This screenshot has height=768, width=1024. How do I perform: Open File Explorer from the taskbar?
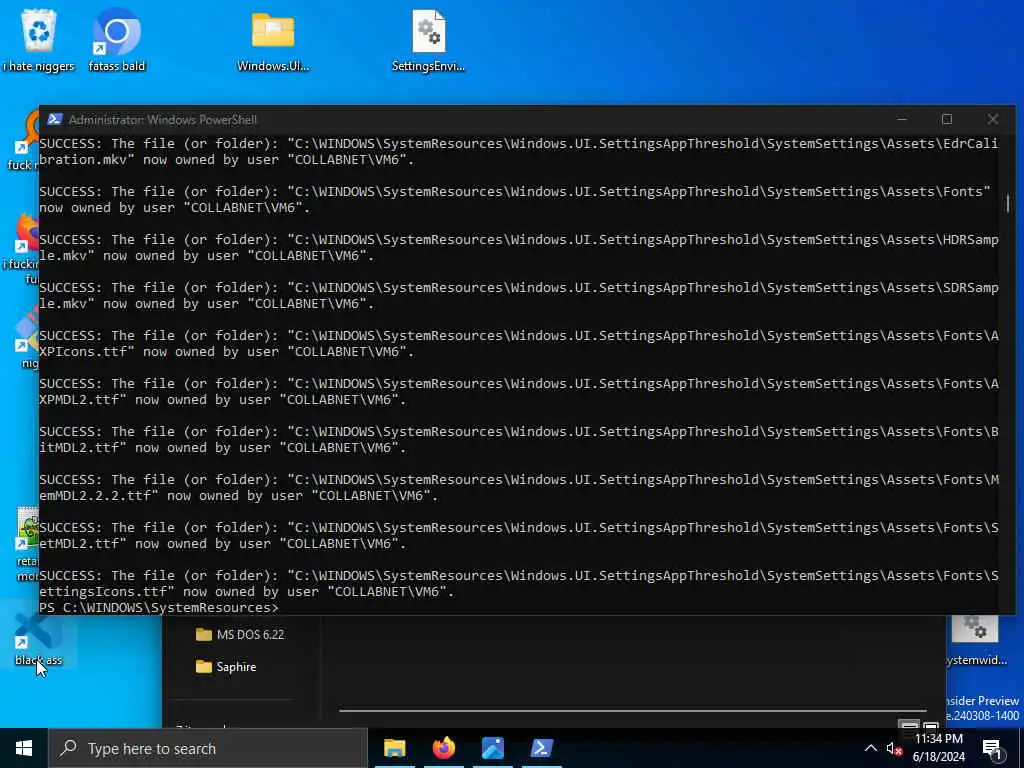point(394,748)
